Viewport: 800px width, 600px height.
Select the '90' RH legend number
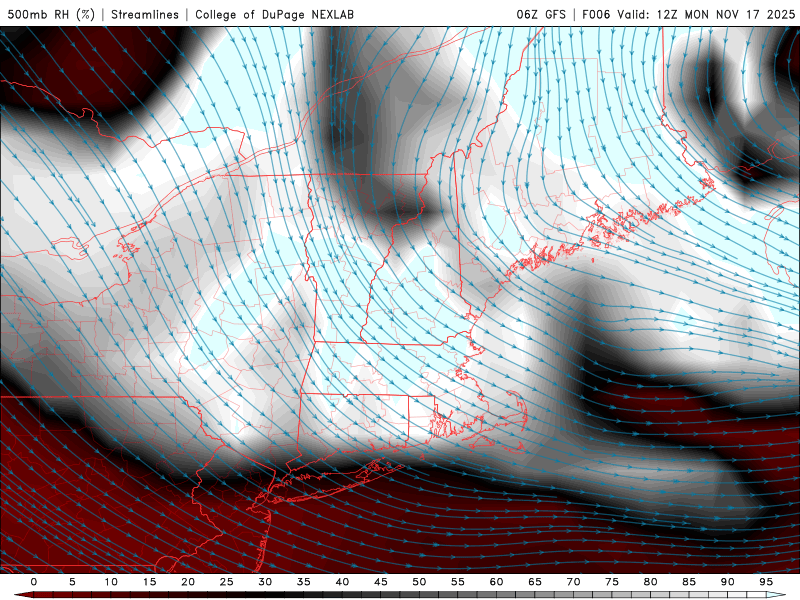click(727, 582)
